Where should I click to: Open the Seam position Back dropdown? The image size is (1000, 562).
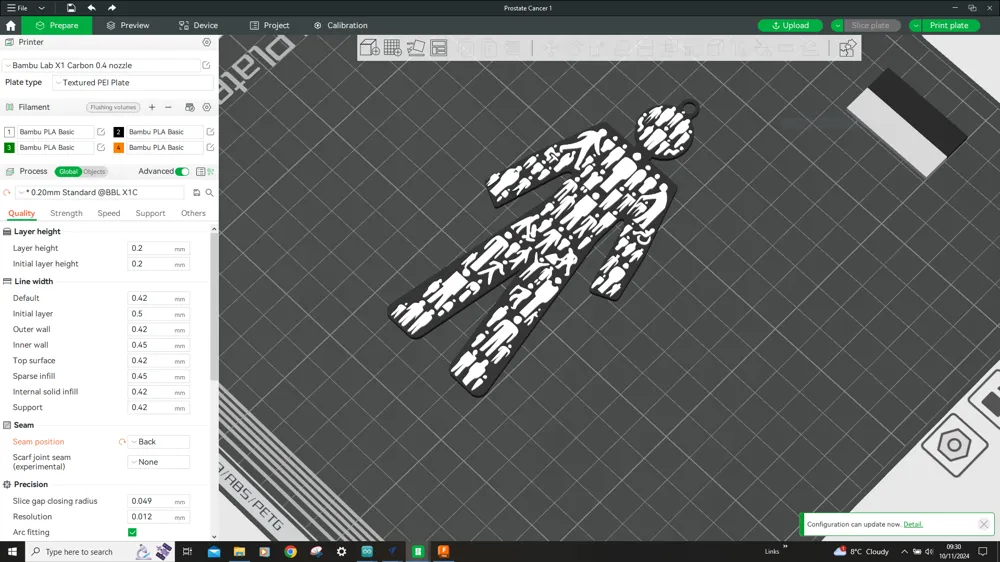[159, 441]
